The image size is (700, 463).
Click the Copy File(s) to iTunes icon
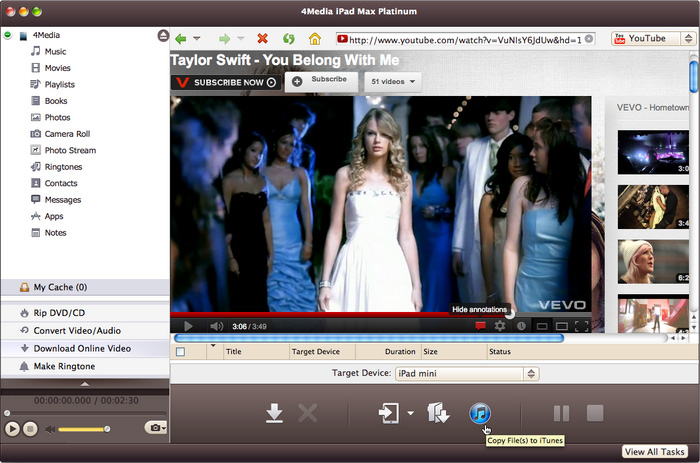coord(479,413)
